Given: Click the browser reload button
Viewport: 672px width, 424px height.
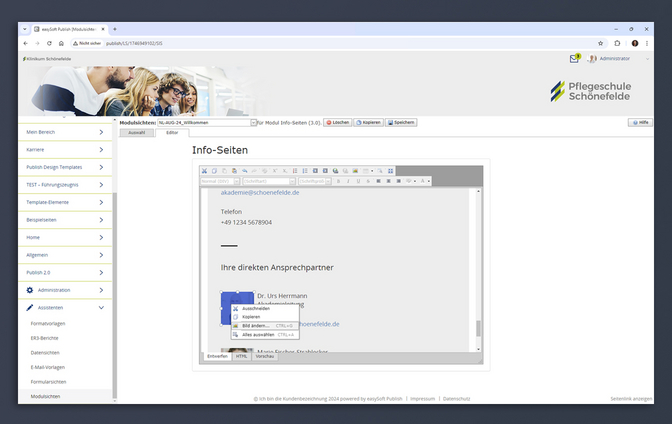Looking at the screenshot, I should pos(49,43).
